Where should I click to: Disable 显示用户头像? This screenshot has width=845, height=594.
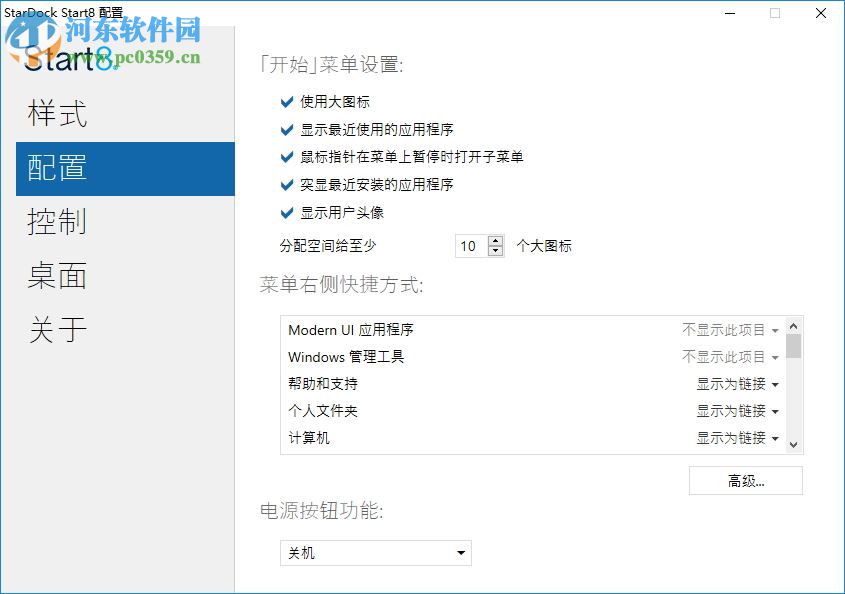[285, 212]
